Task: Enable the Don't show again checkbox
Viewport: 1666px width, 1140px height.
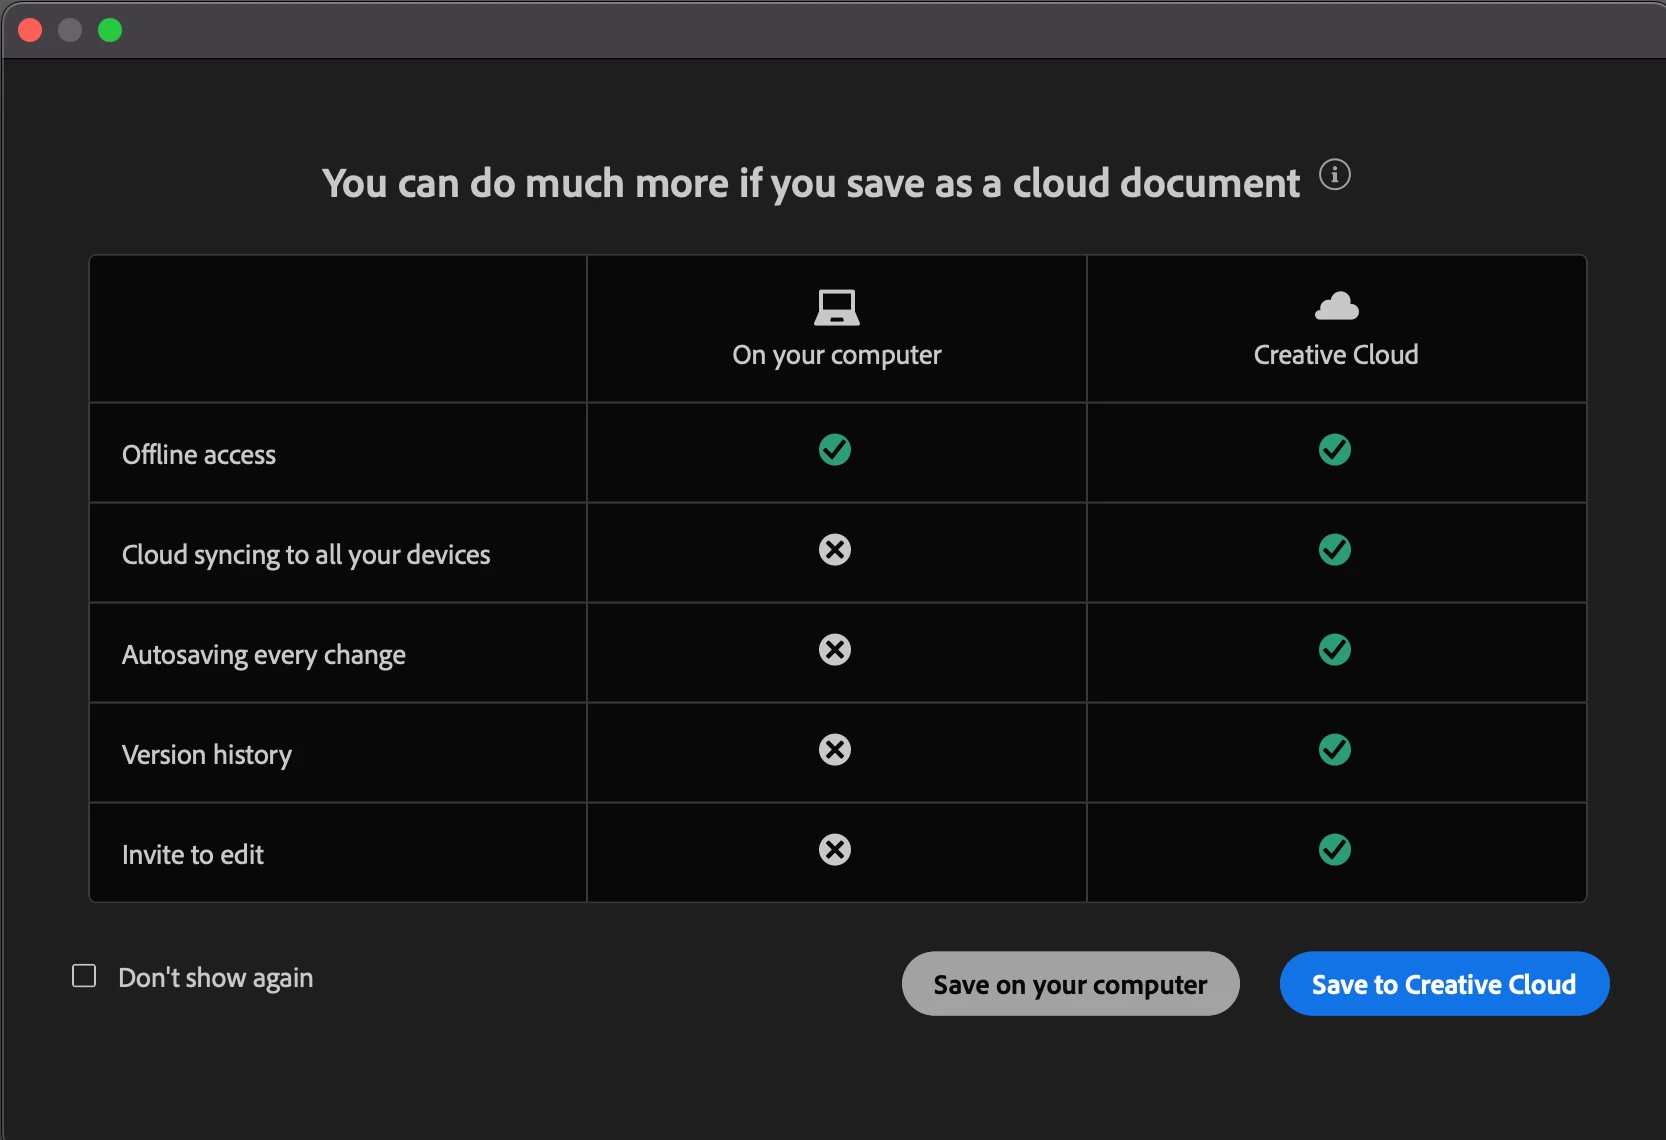Action: 84,976
